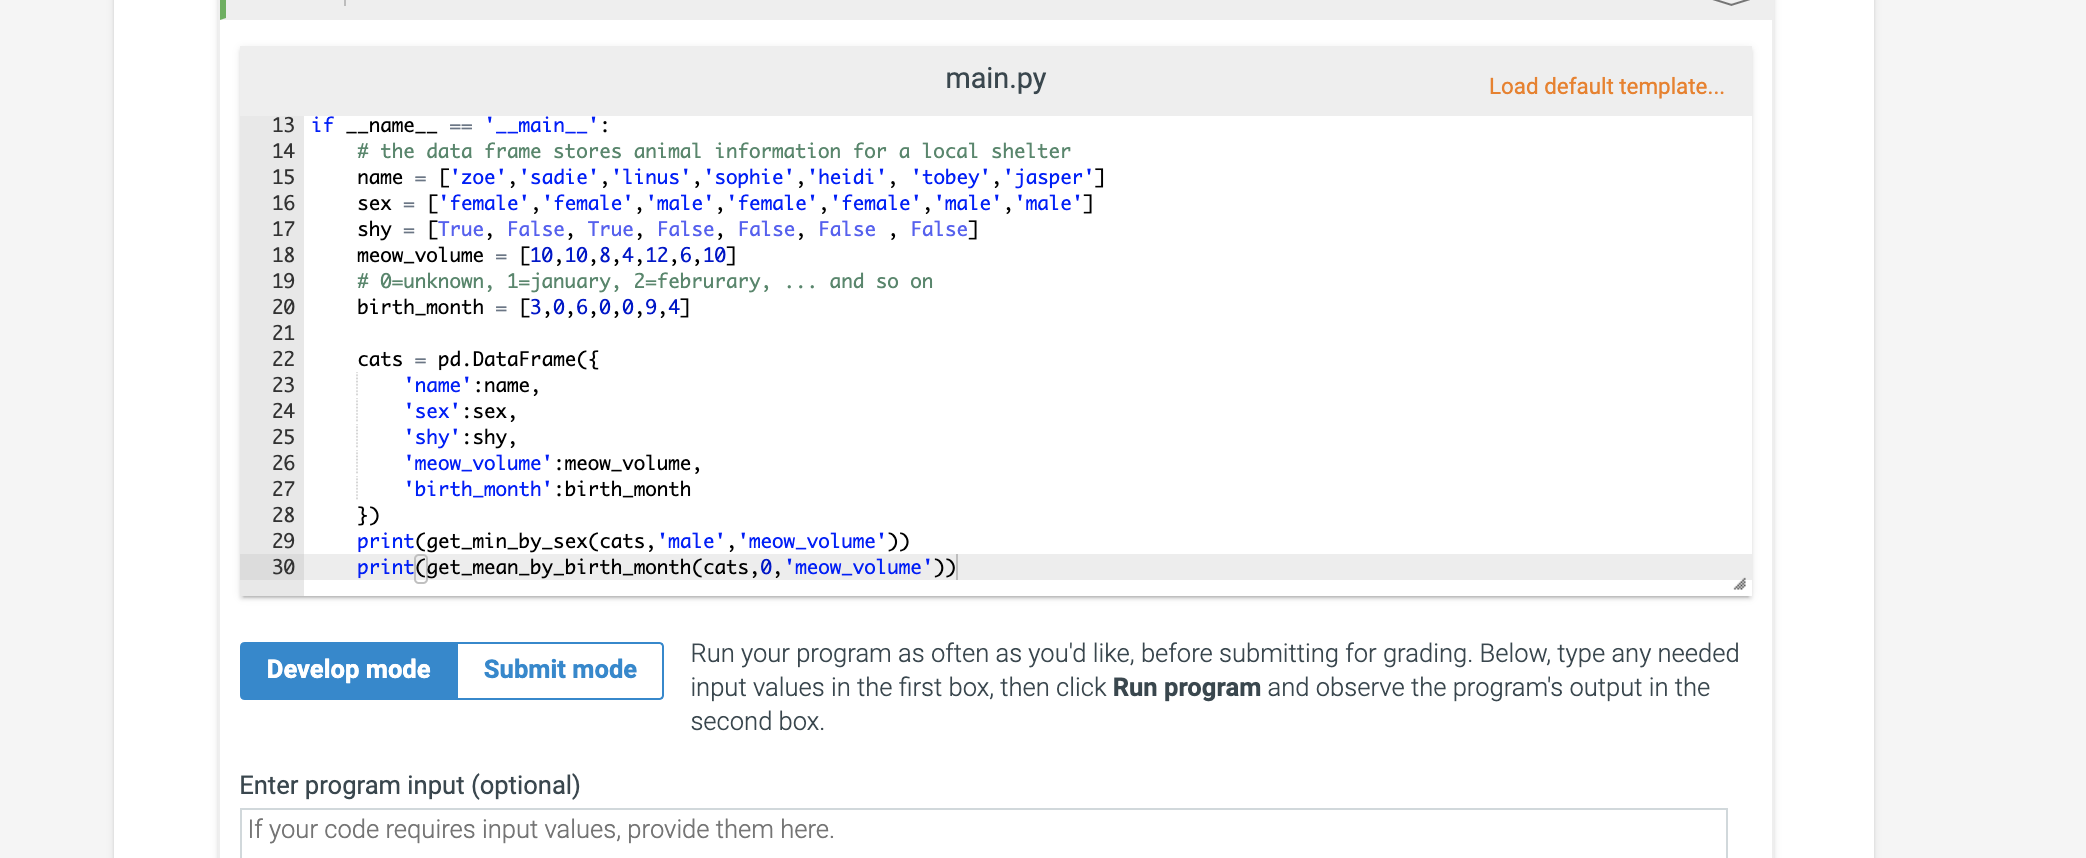This screenshot has height=858, width=2086.
Task: Click the 'sex' key on line 24
Action: coord(431,411)
